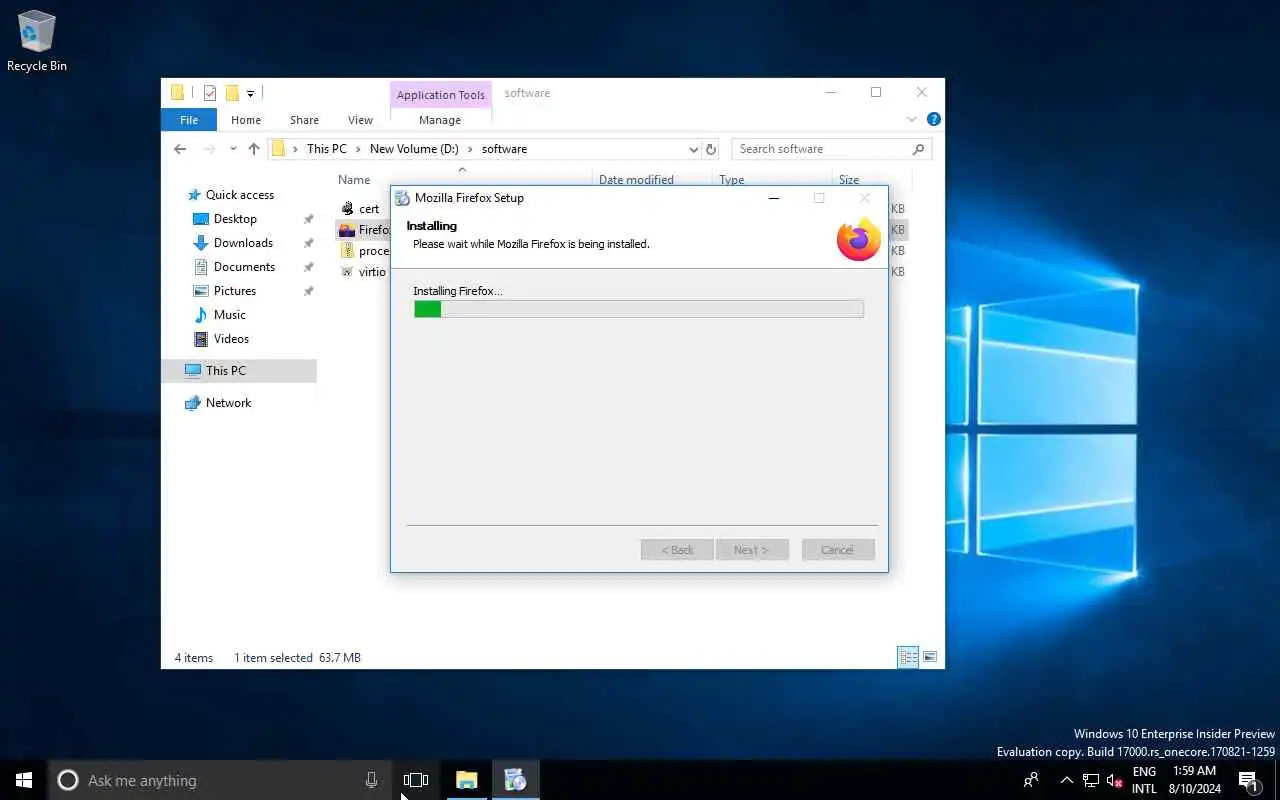Open File Explorer from the taskbar
The height and width of the screenshot is (800, 1280).
pyautogui.click(x=467, y=780)
